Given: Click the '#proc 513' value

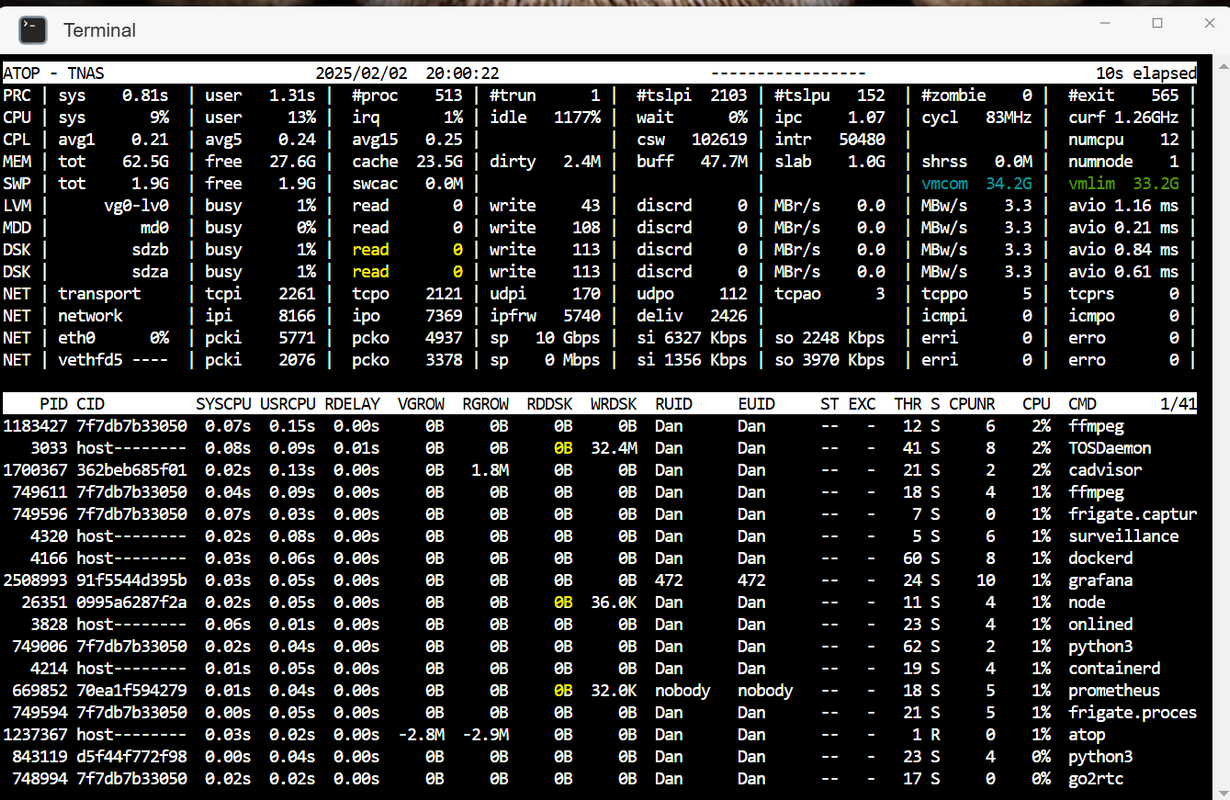Looking at the screenshot, I should pyautogui.click(x=407, y=95).
